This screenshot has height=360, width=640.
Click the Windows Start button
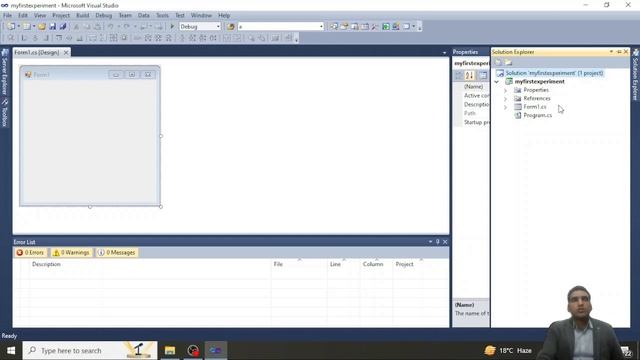click(11, 351)
